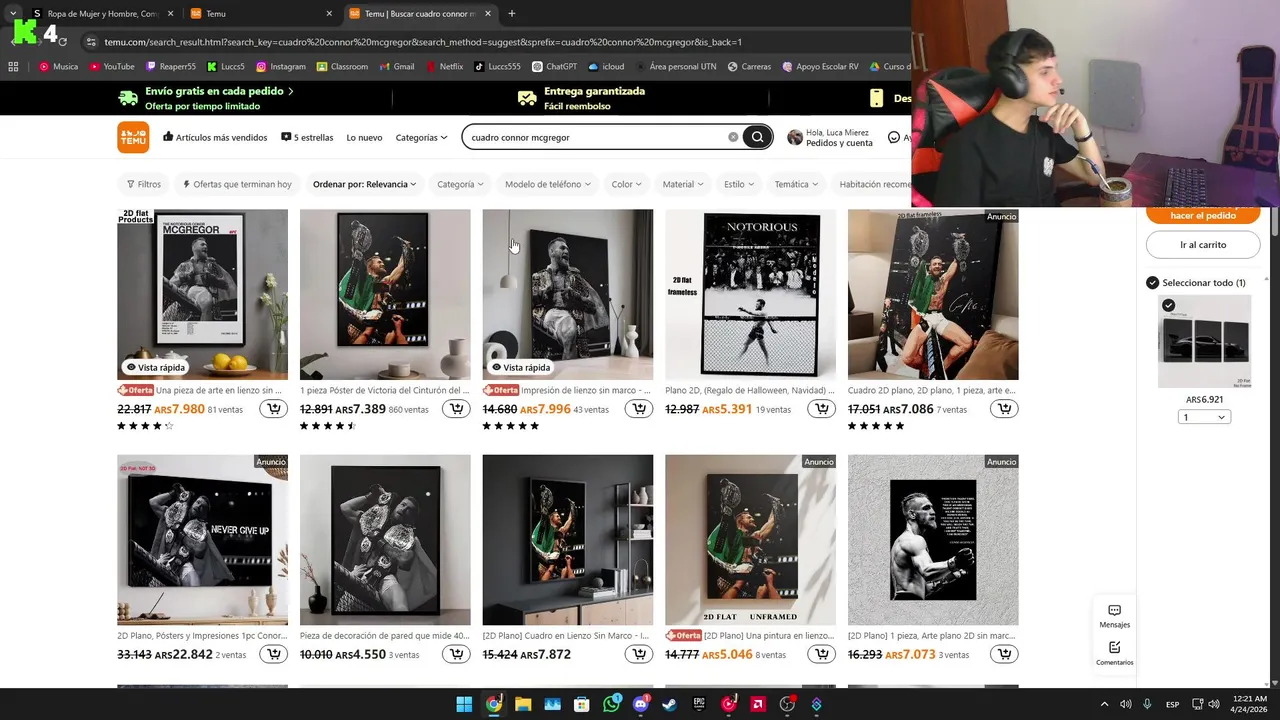Image resolution: width=1280 pixels, height=720 pixels.
Task: Open the NEVER GIVE UP poster thumbnail
Action: click(202, 540)
